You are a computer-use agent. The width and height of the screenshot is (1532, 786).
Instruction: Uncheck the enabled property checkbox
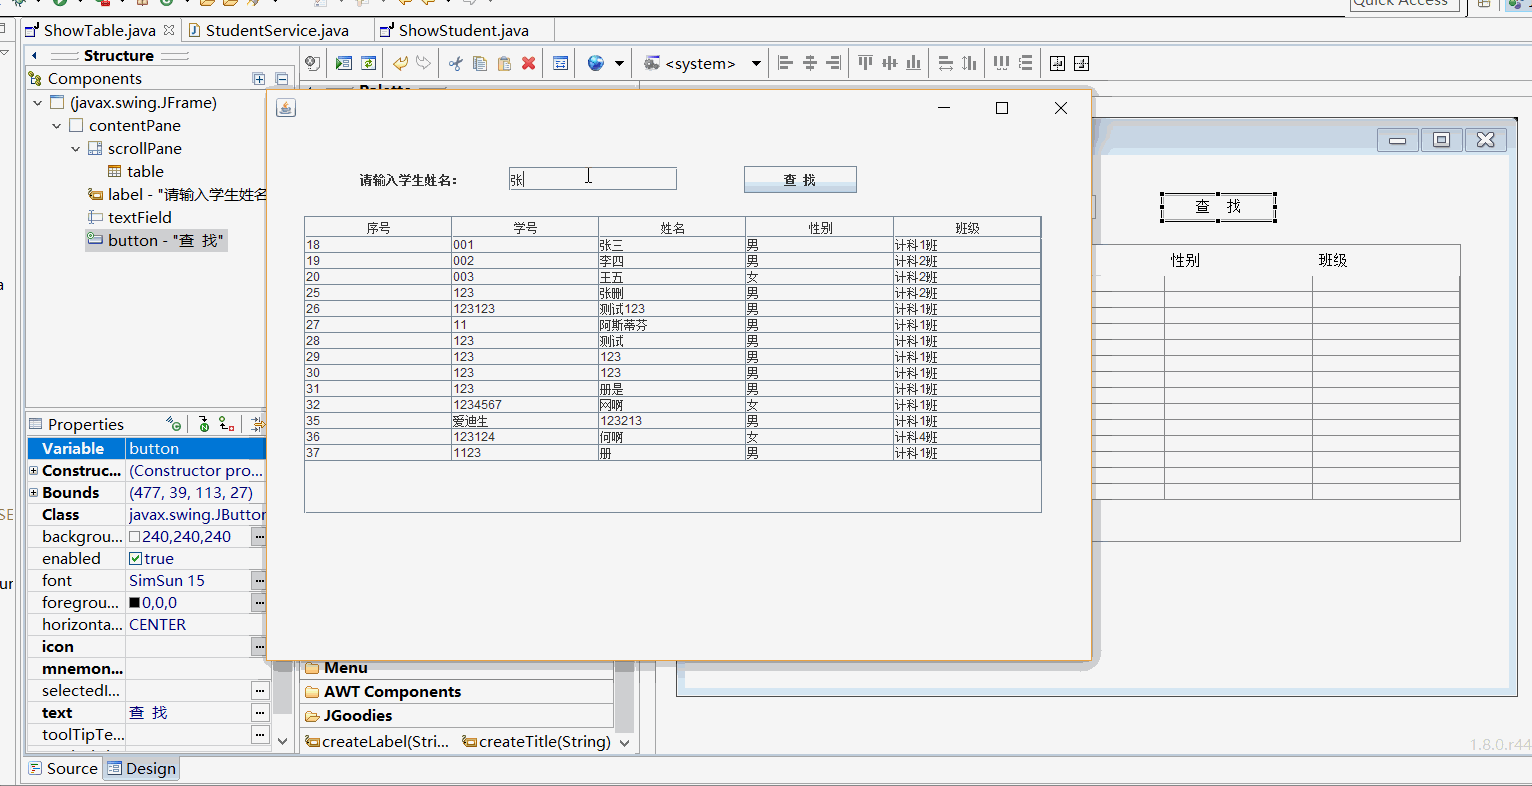134,558
